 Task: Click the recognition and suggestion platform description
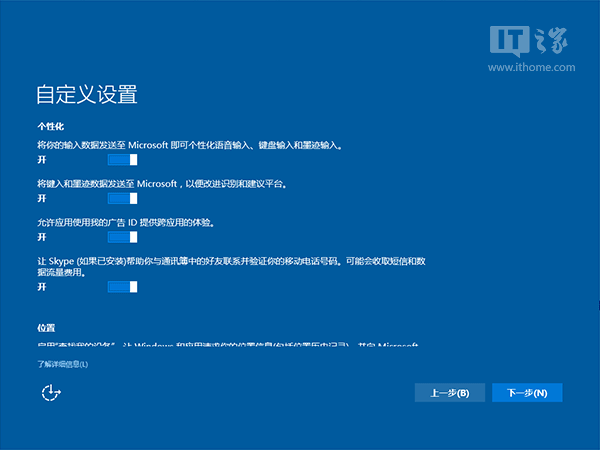(x=162, y=184)
